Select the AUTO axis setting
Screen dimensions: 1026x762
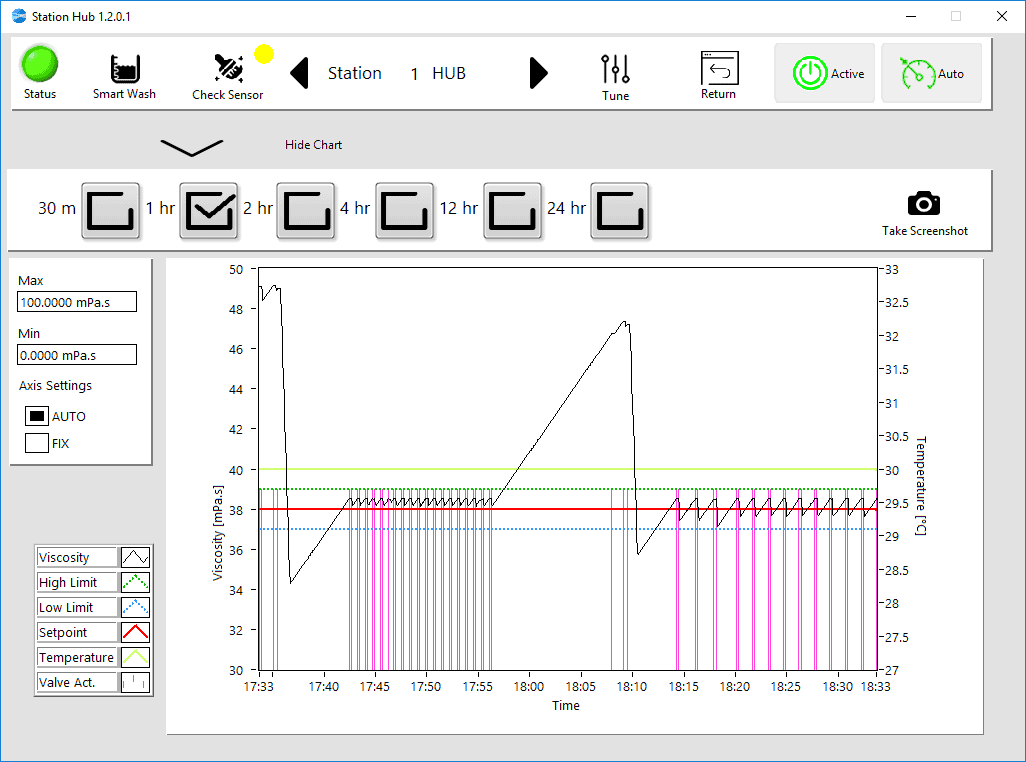[x=37, y=416]
